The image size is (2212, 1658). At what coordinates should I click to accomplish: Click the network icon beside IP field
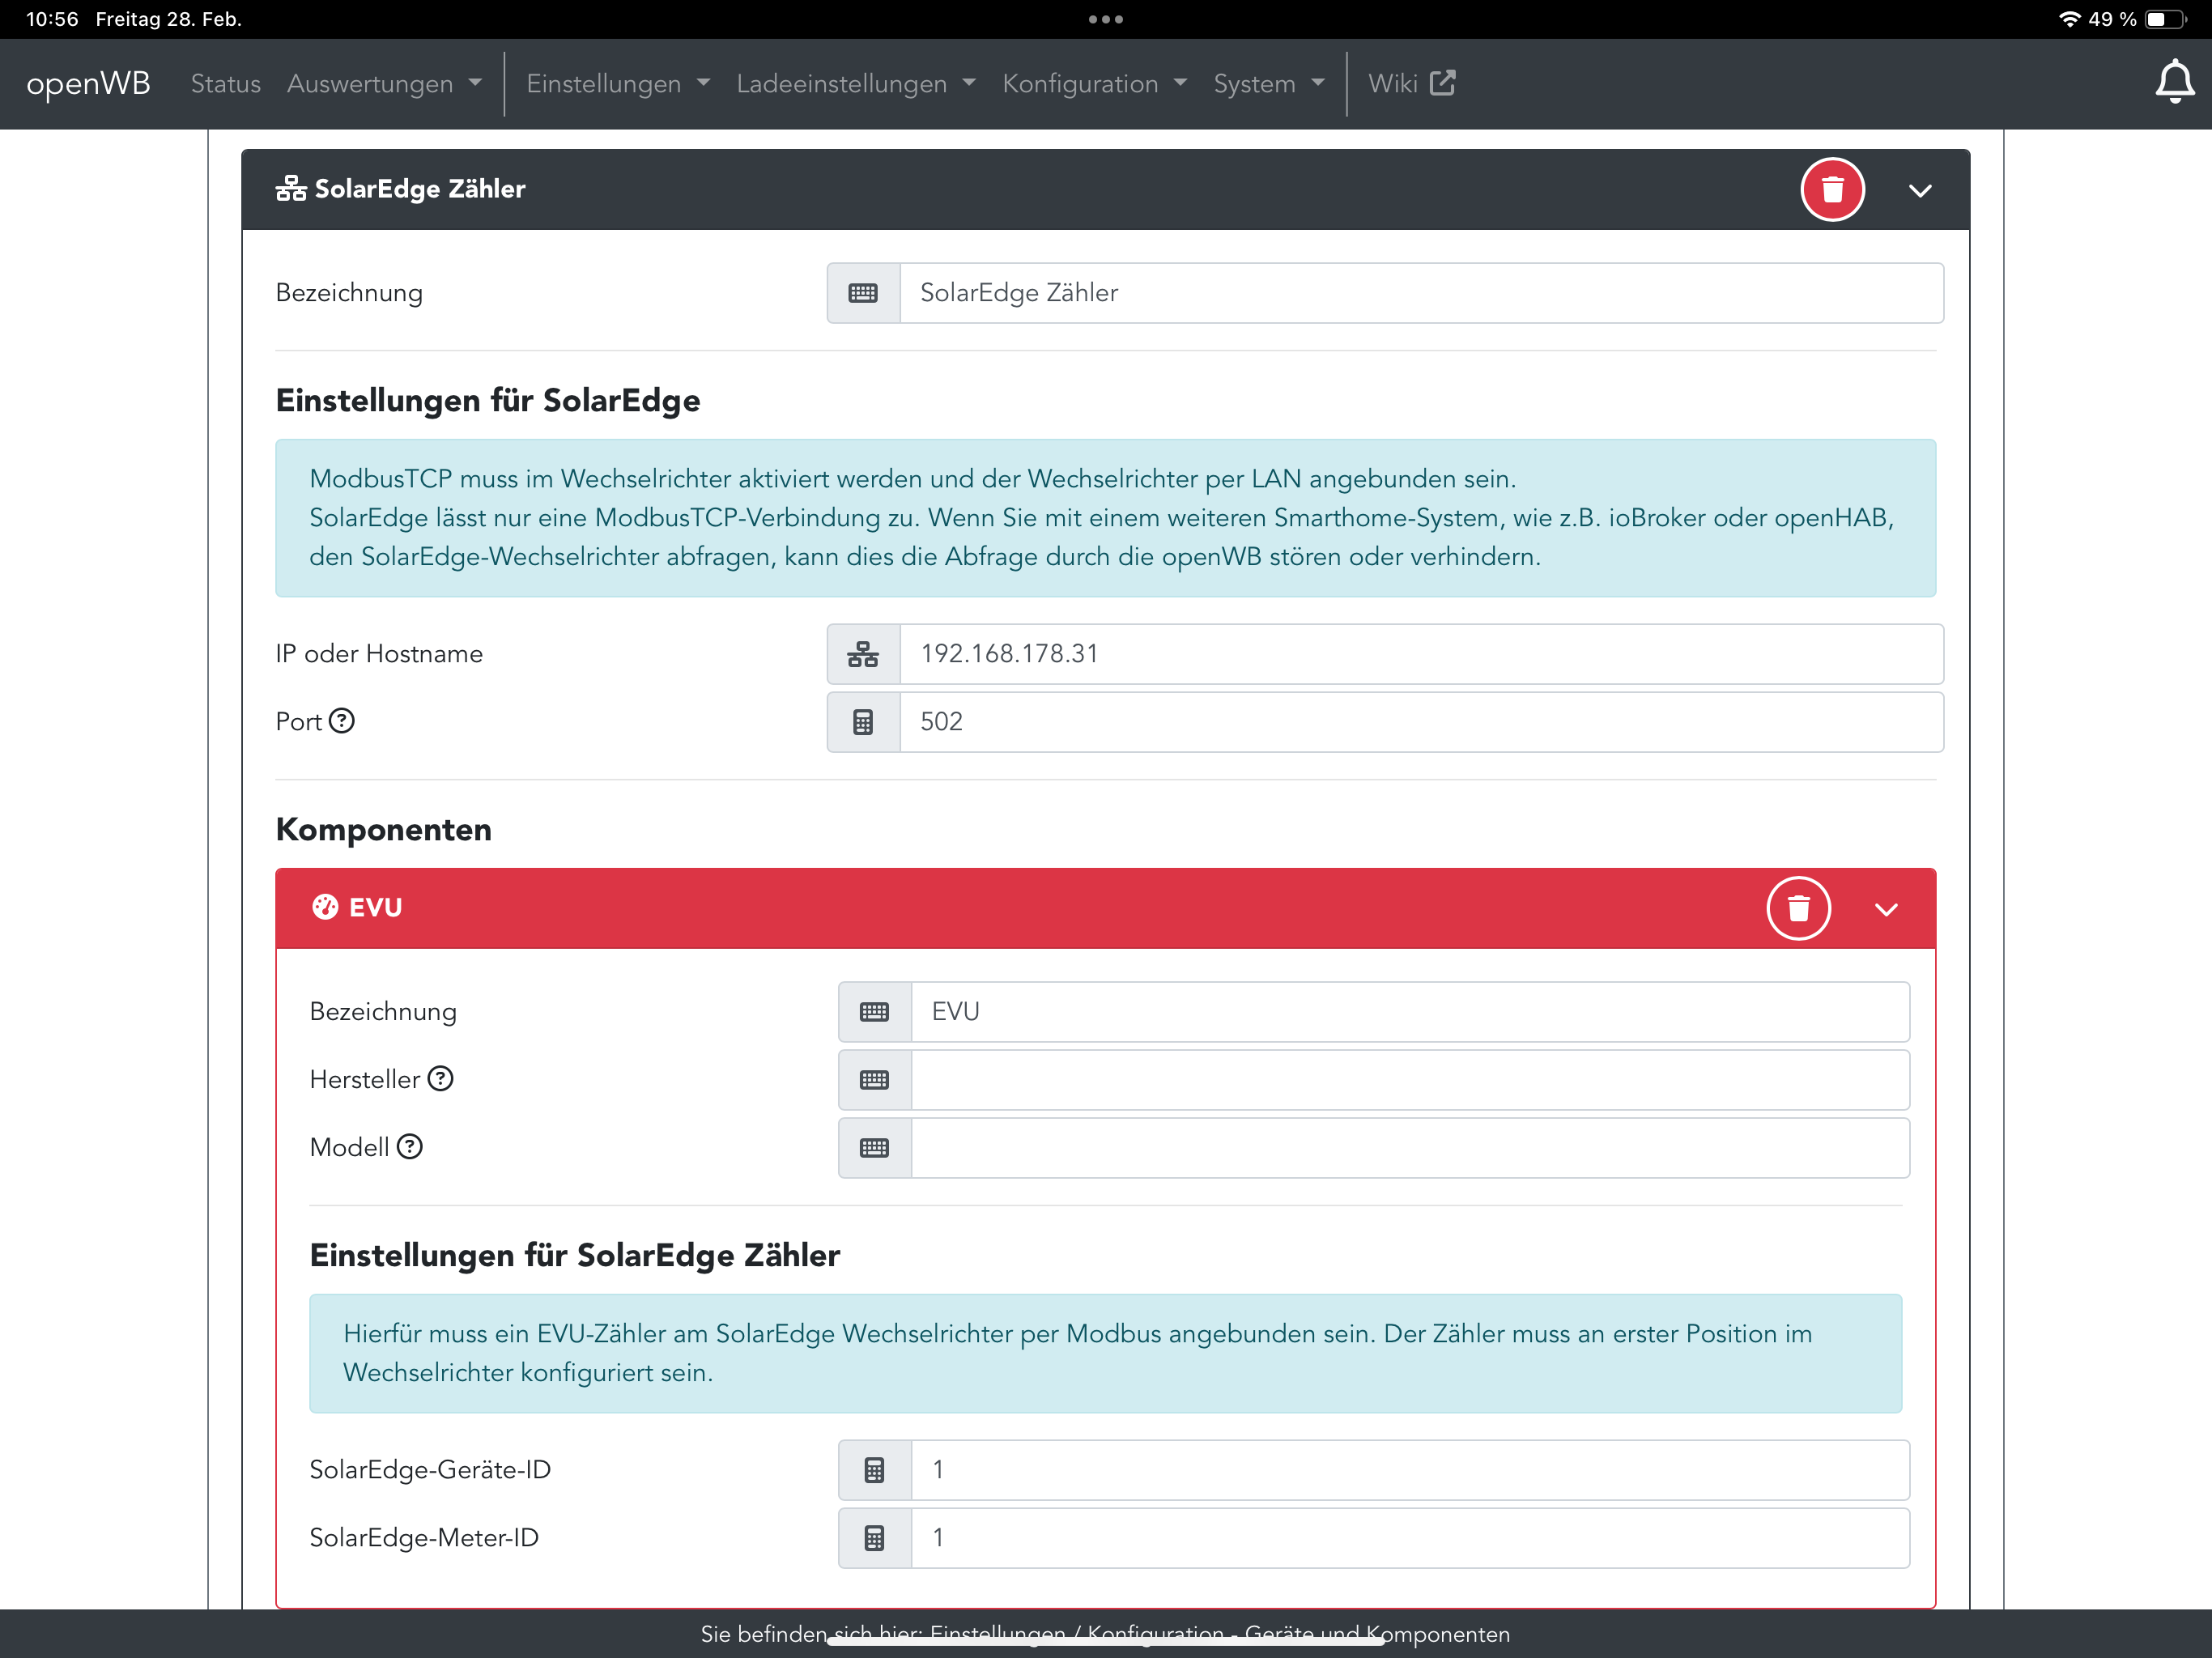click(863, 654)
